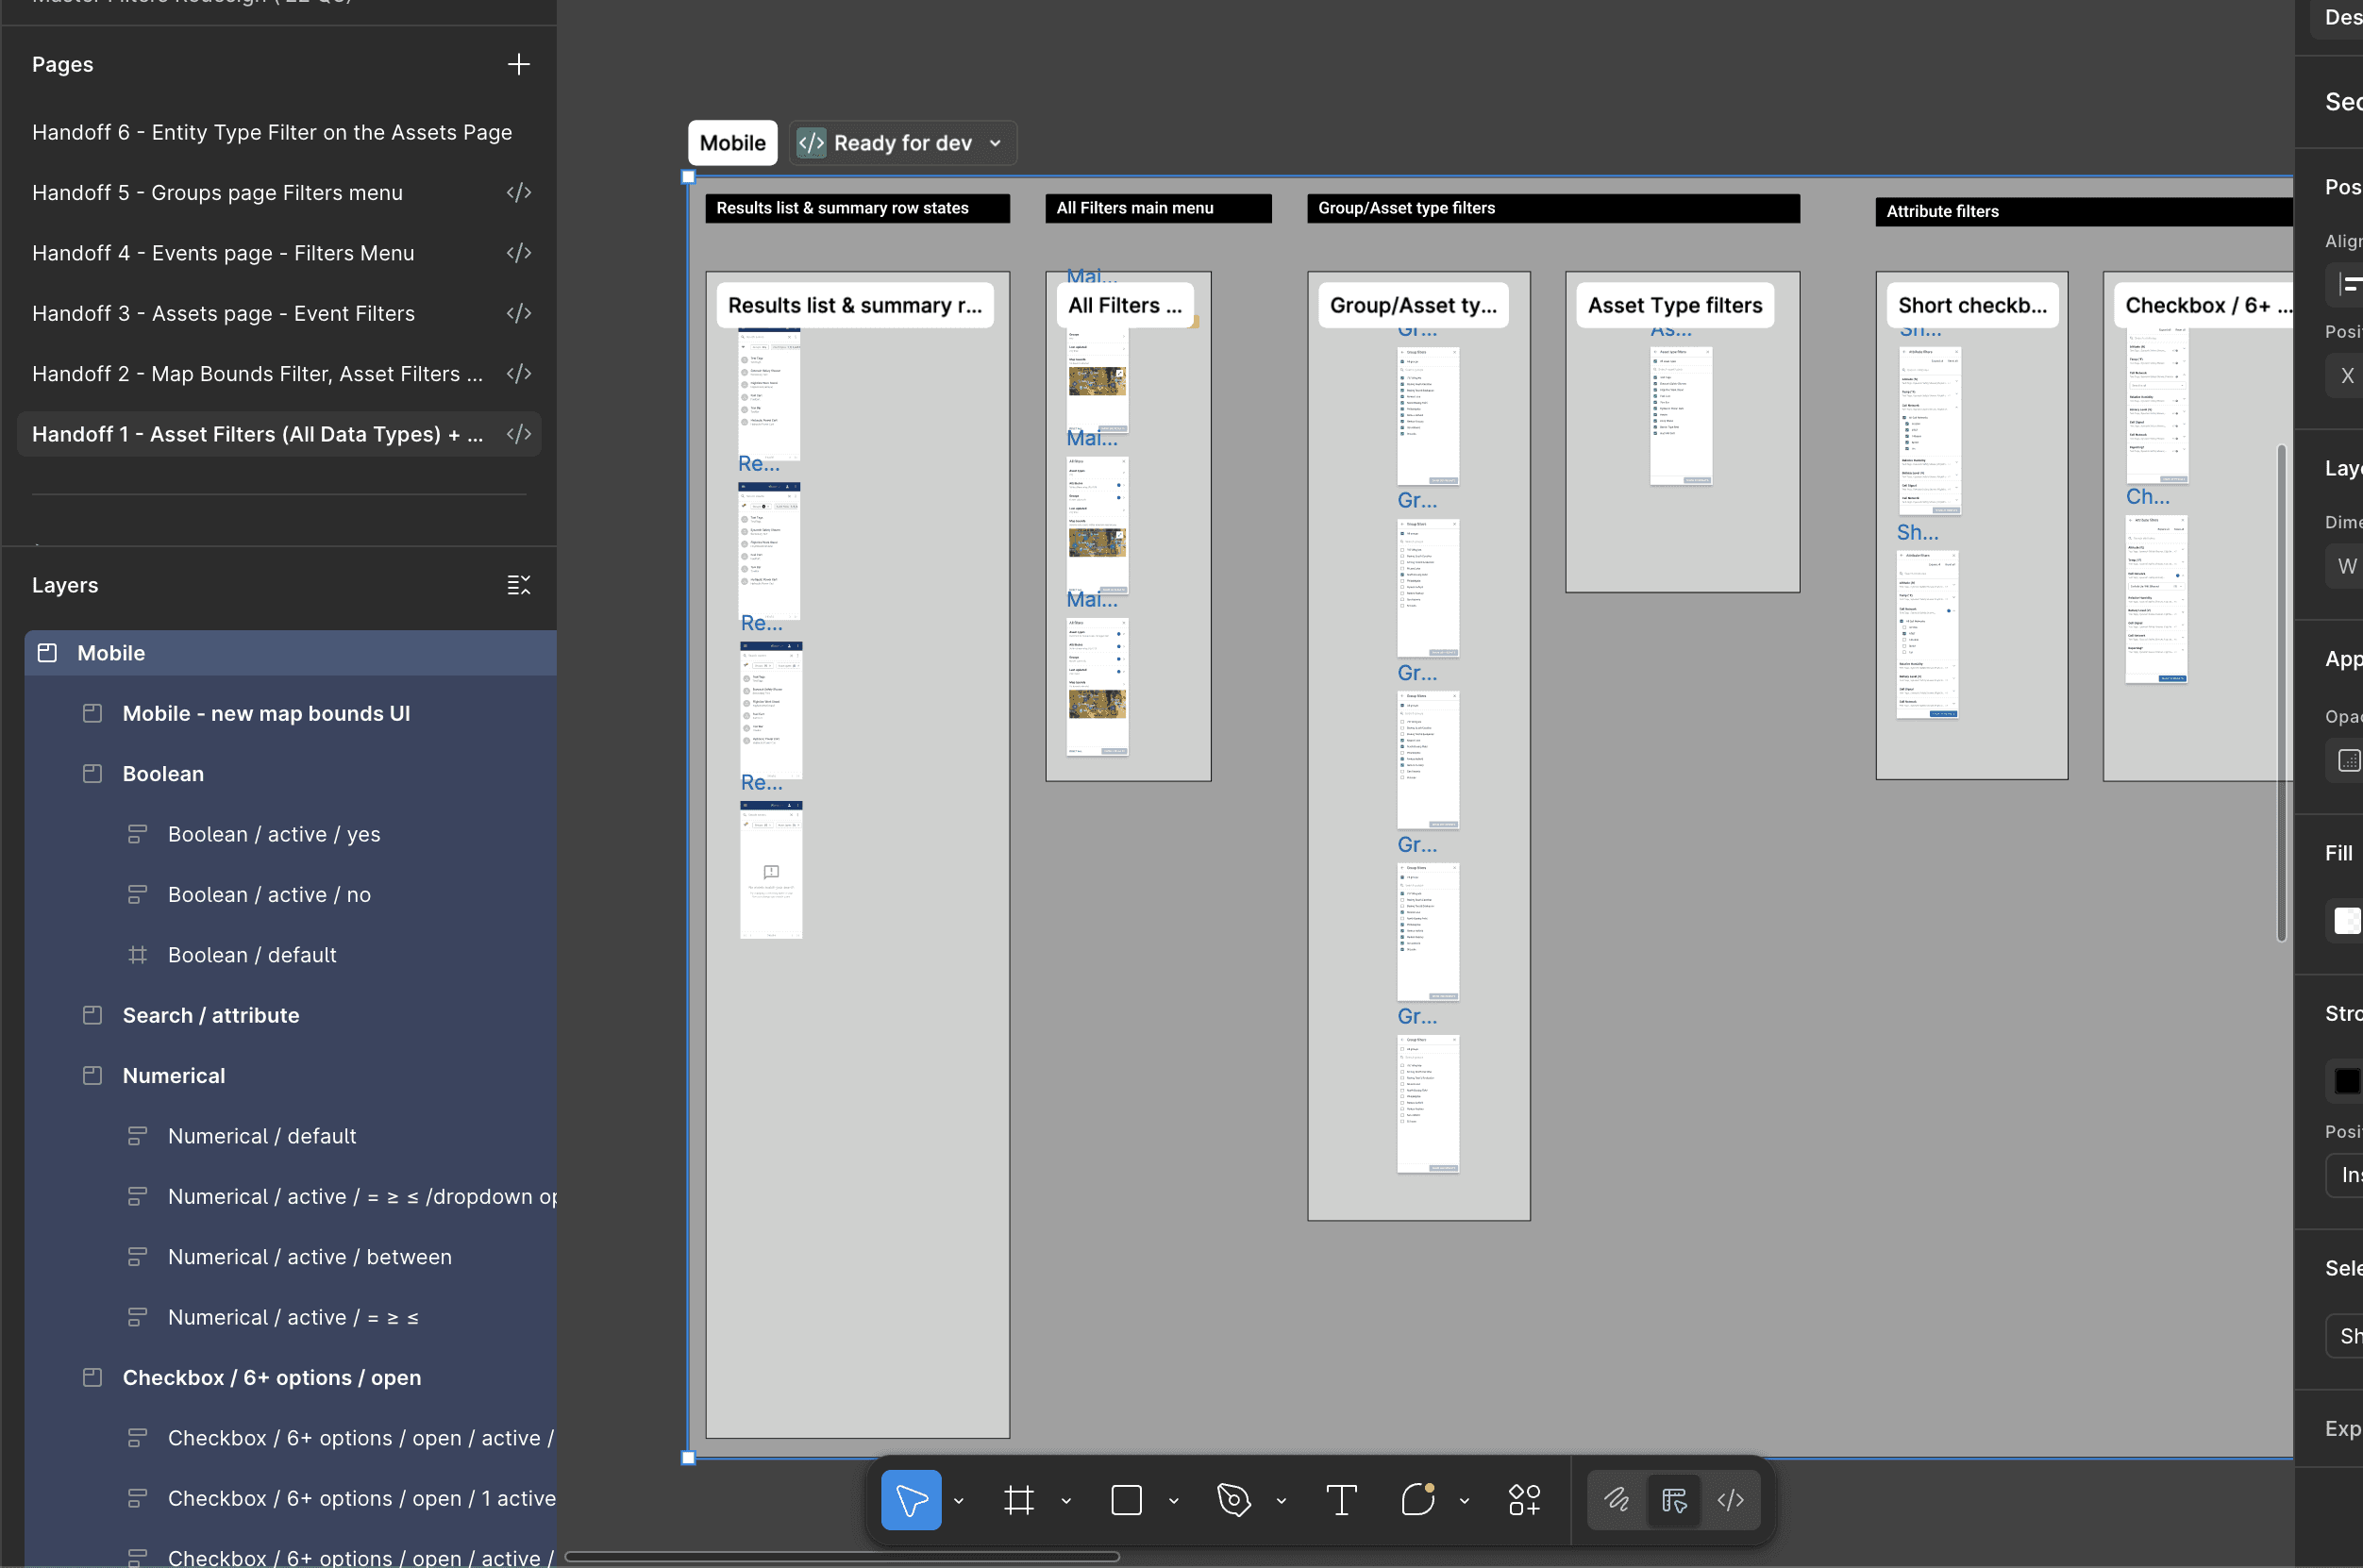
Task: Open Handoff 3 - Assets page - Event Filters
Action: tap(223, 313)
